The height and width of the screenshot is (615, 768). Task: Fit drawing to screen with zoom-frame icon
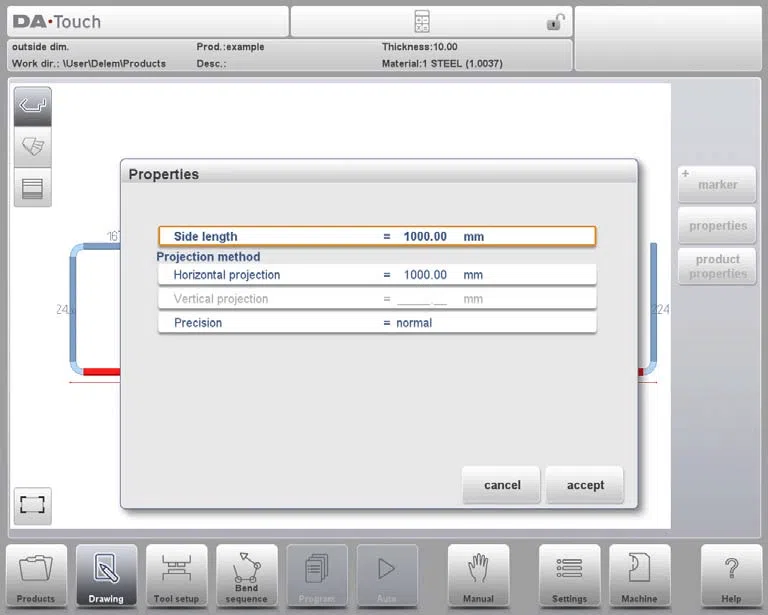32,505
